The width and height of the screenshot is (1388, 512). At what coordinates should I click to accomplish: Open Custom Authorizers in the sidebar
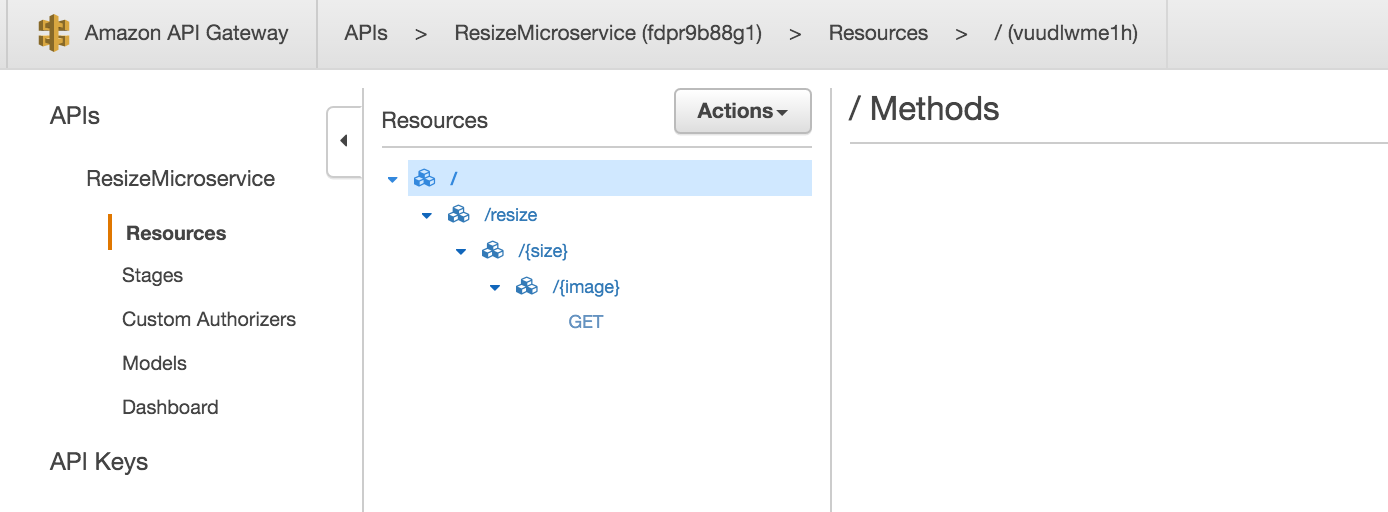[x=209, y=320]
